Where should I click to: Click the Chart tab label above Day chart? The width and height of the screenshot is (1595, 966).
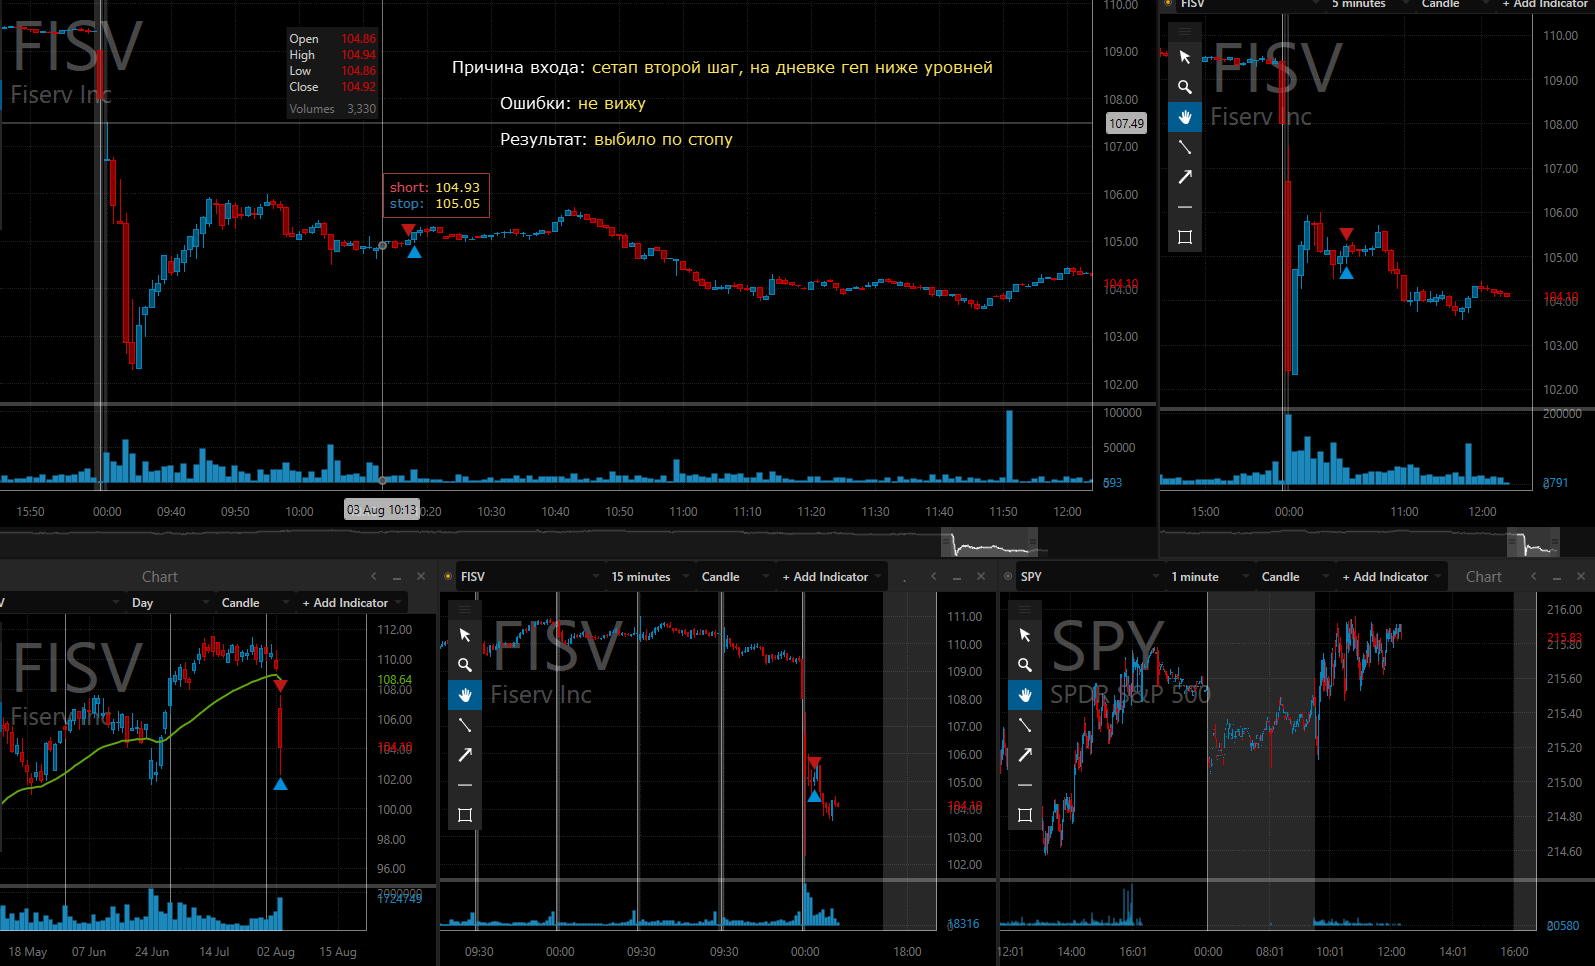point(160,577)
